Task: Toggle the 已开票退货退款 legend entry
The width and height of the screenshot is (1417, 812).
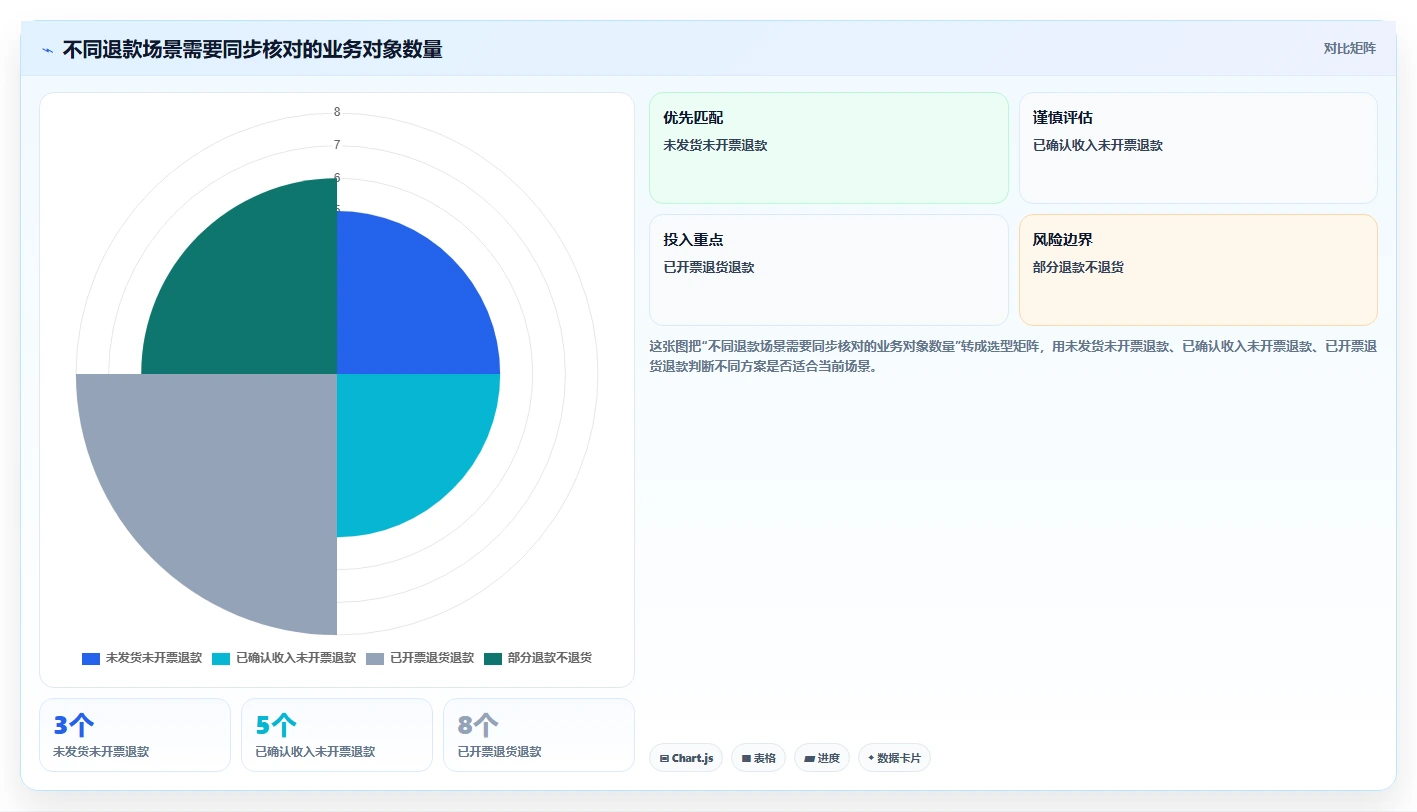Action: pos(420,658)
